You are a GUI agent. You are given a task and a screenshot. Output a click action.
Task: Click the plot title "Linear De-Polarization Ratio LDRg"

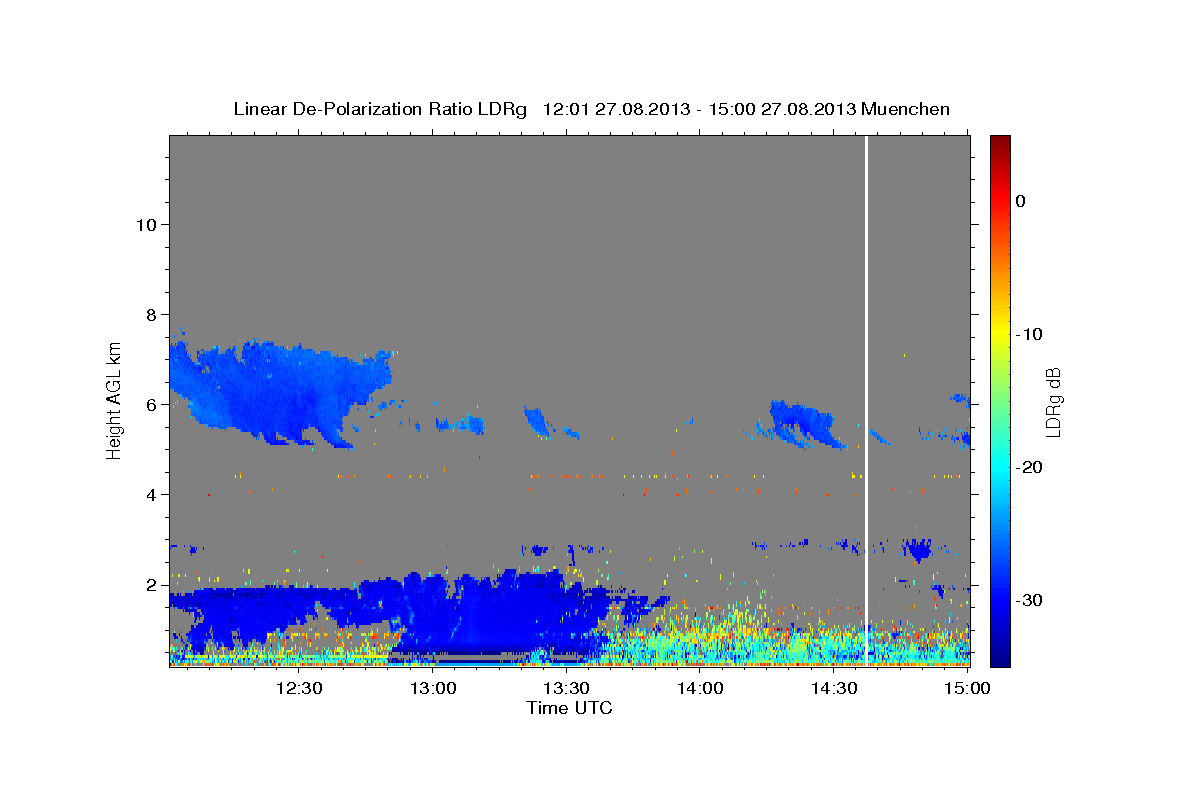coord(380,109)
